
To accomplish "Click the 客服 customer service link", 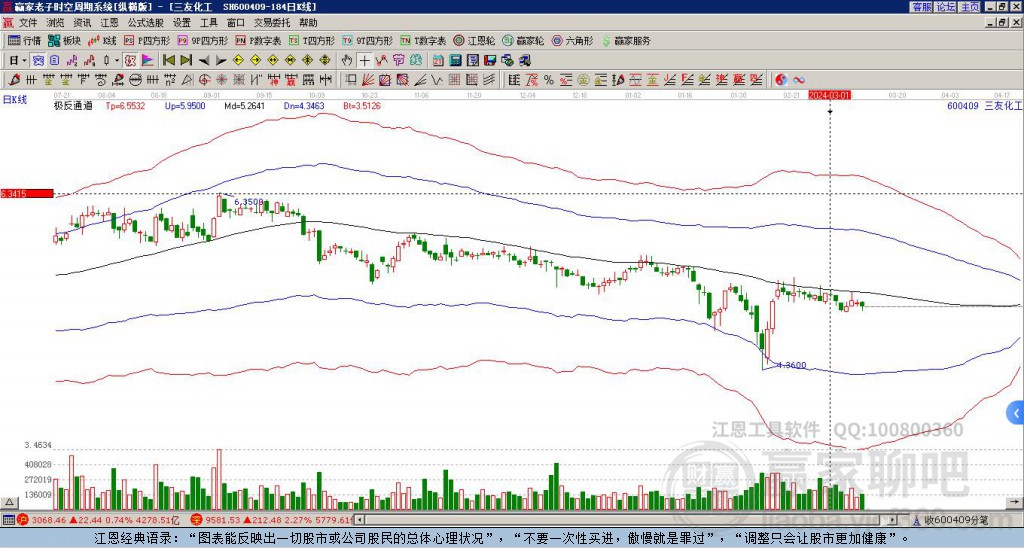I will pyautogui.click(x=921, y=7).
